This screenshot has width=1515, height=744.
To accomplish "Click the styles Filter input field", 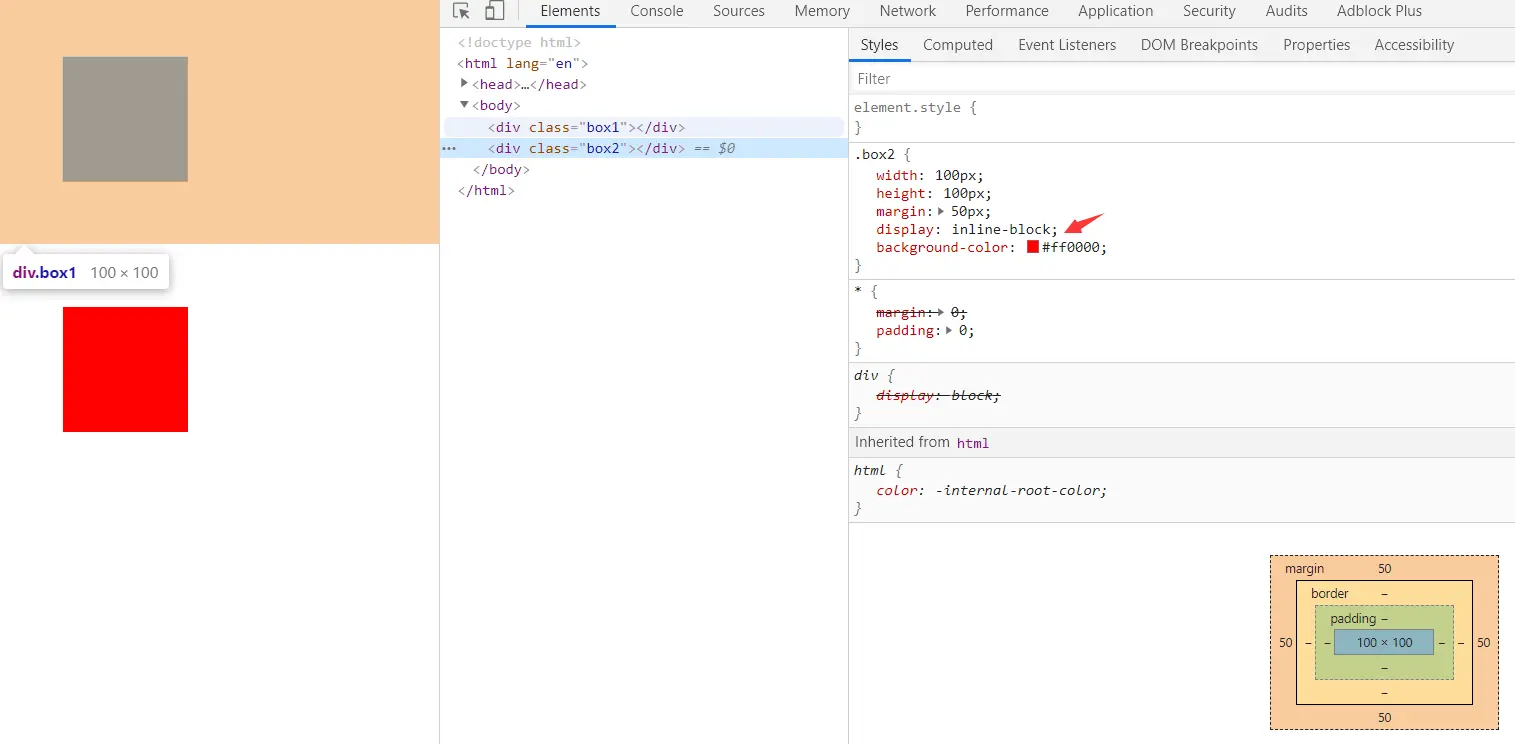I will tap(1180, 78).
